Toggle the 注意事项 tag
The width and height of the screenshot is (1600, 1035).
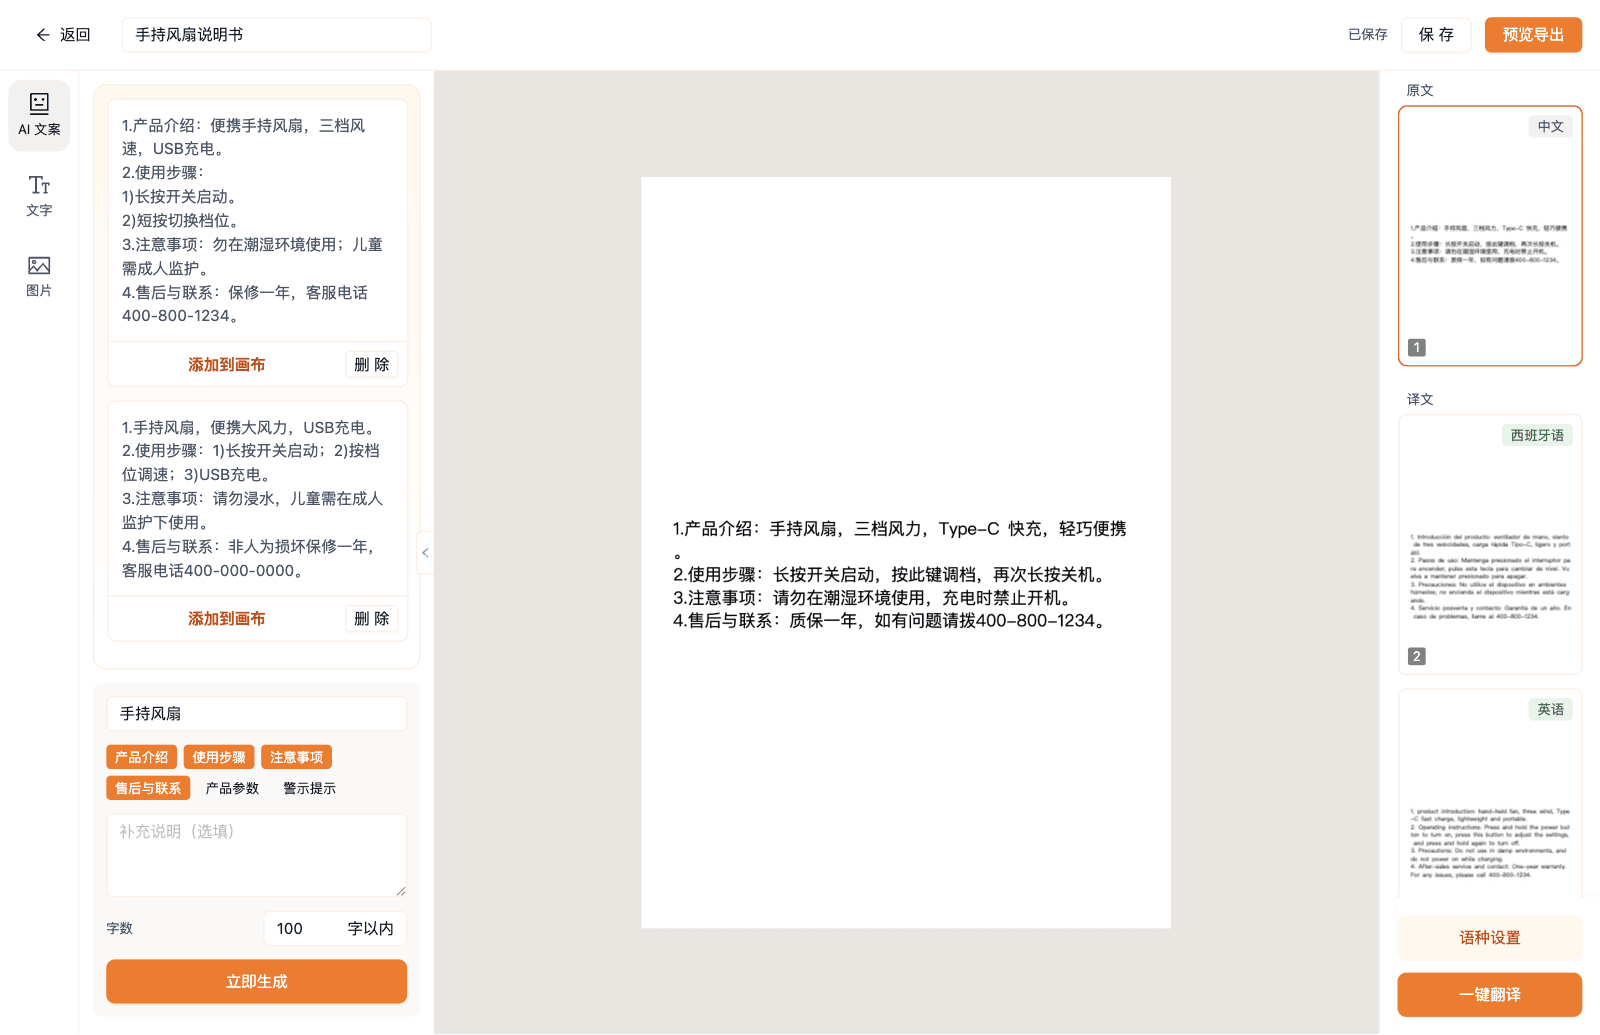(x=296, y=757)
